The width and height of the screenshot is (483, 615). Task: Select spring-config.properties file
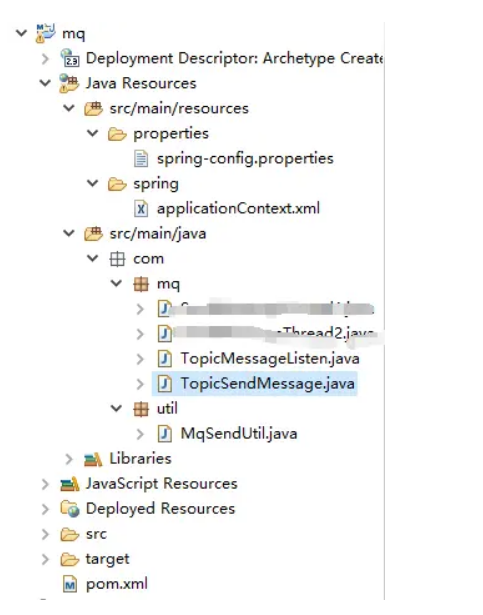coord(234,158)
